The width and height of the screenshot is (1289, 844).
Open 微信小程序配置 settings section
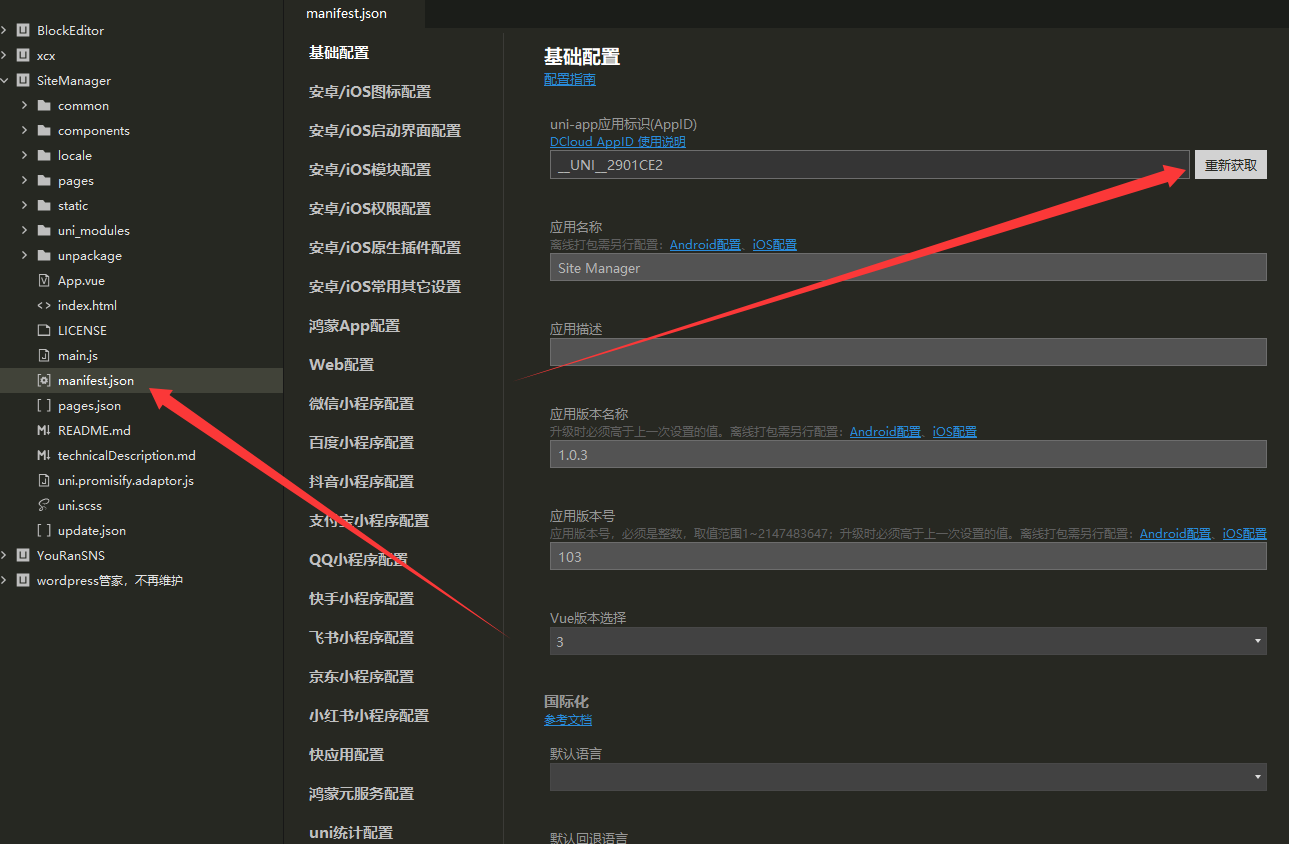tap(361, 404)
